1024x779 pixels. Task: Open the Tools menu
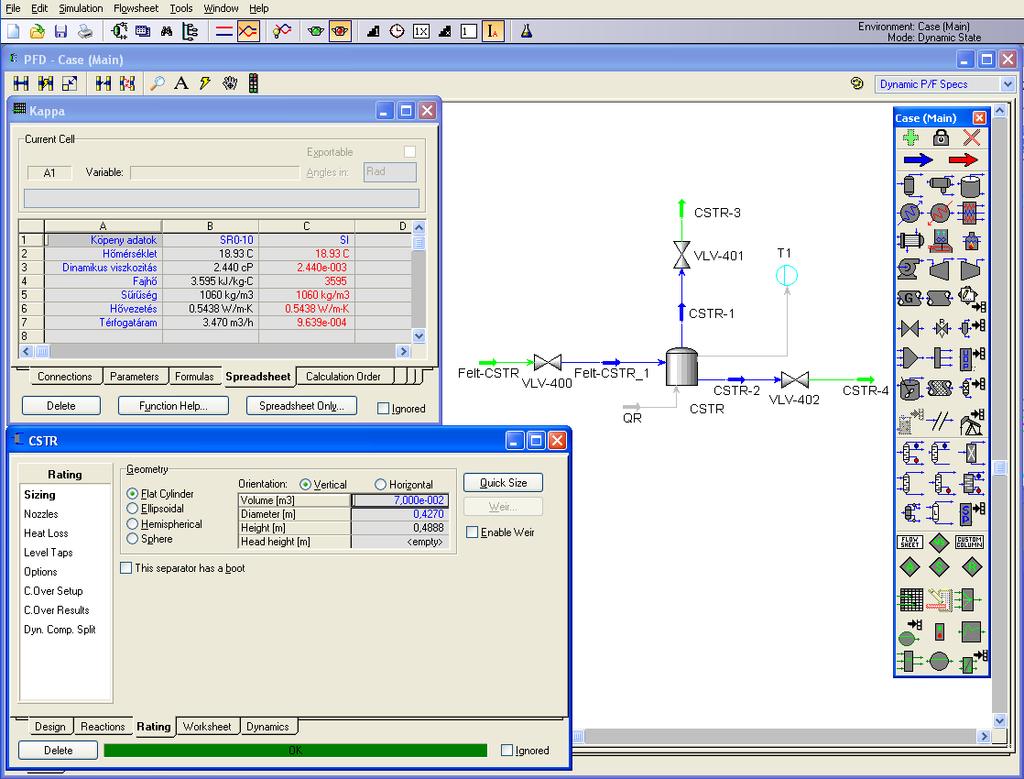(181, 8)
